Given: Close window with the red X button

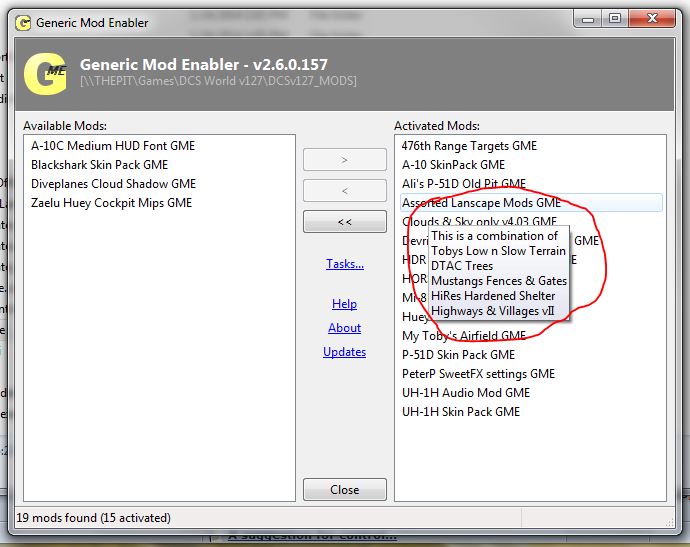Looking at the screenshot, I should [652, 19].
